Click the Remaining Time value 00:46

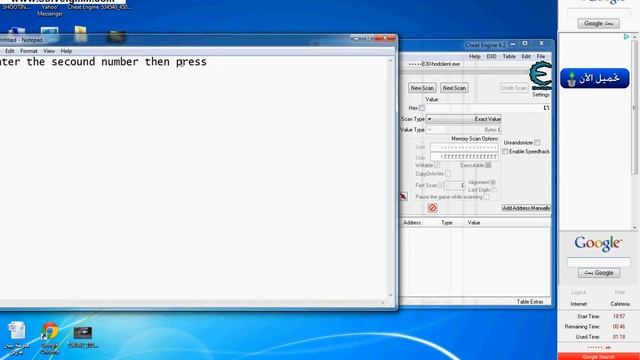coord(619,327)
